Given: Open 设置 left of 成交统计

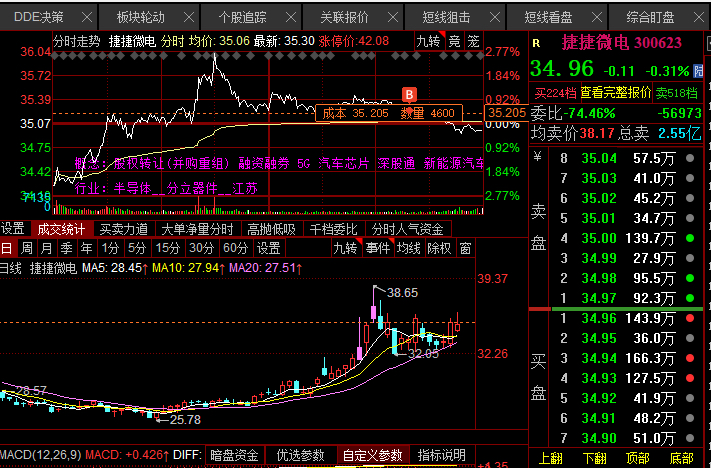Looking at the screenshot, I should (13, 229).
